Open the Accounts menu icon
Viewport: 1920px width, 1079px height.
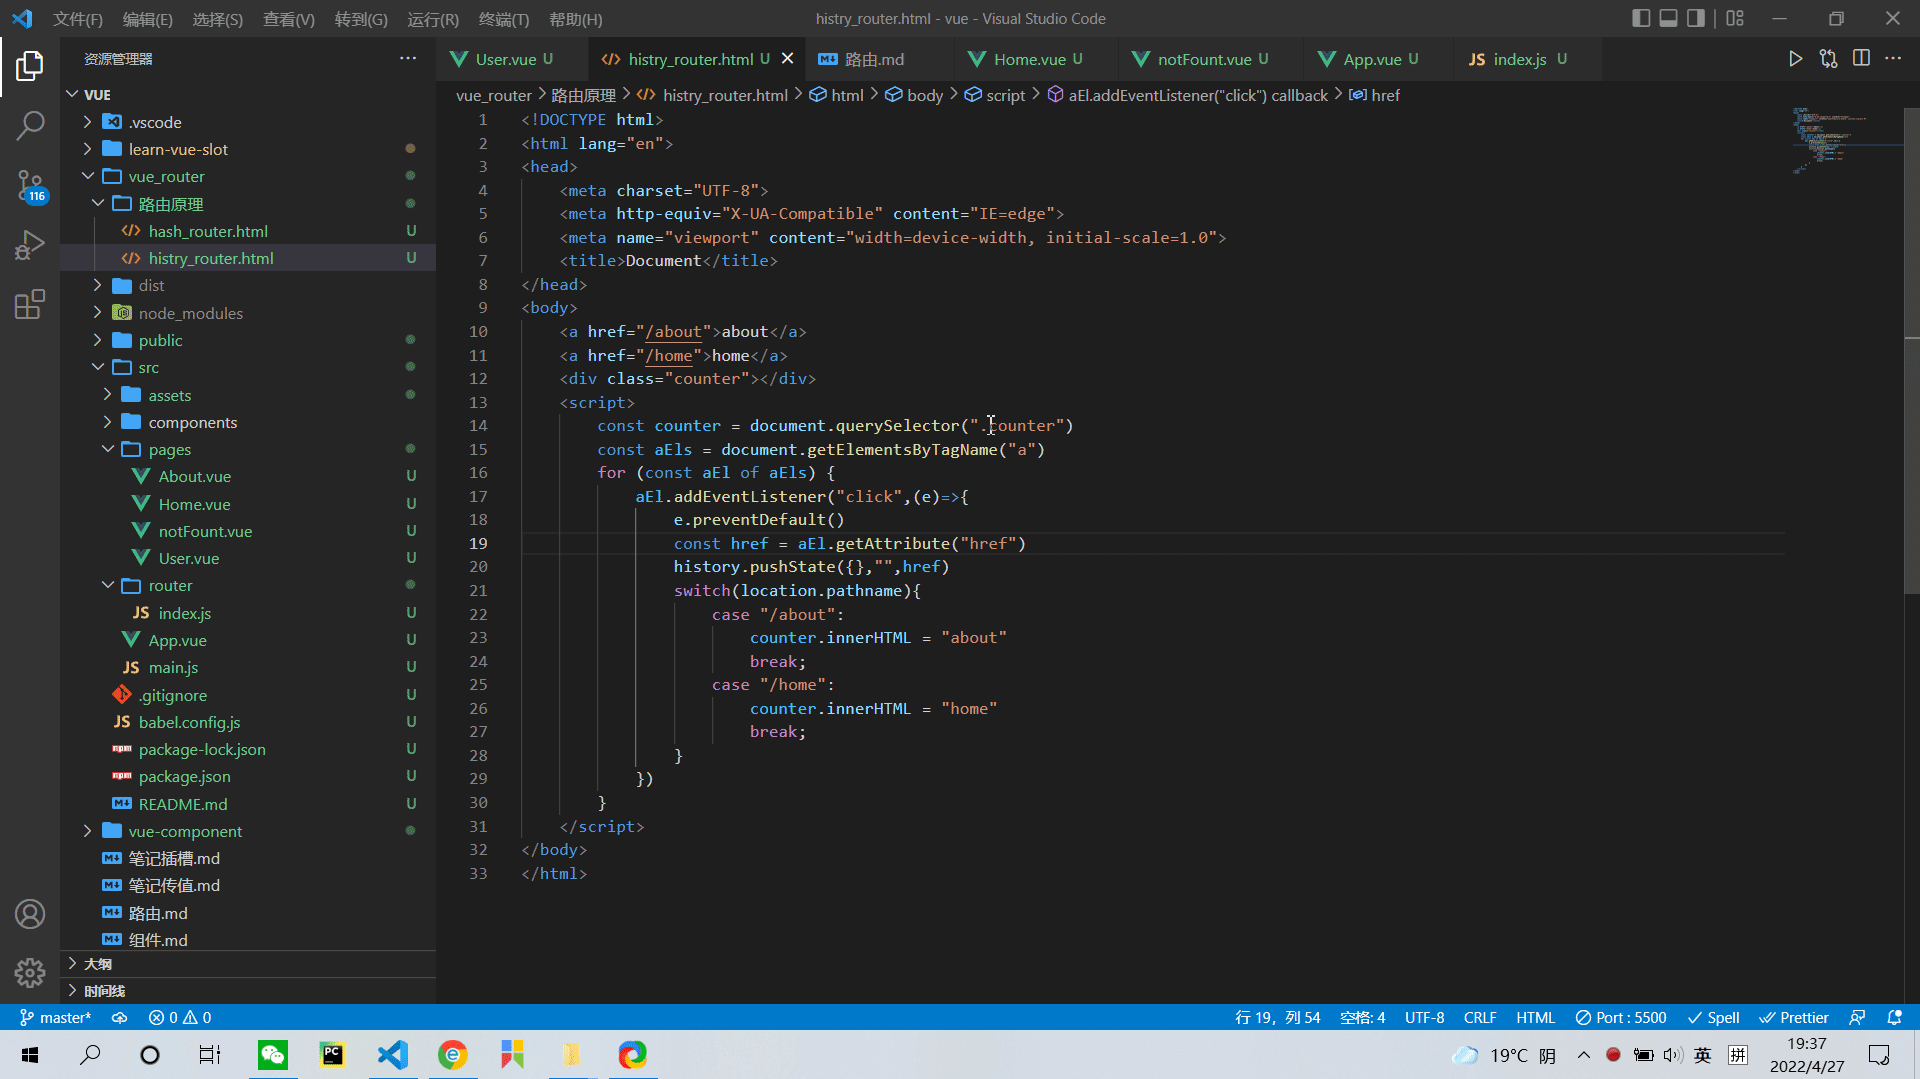[x=30, y=914]
